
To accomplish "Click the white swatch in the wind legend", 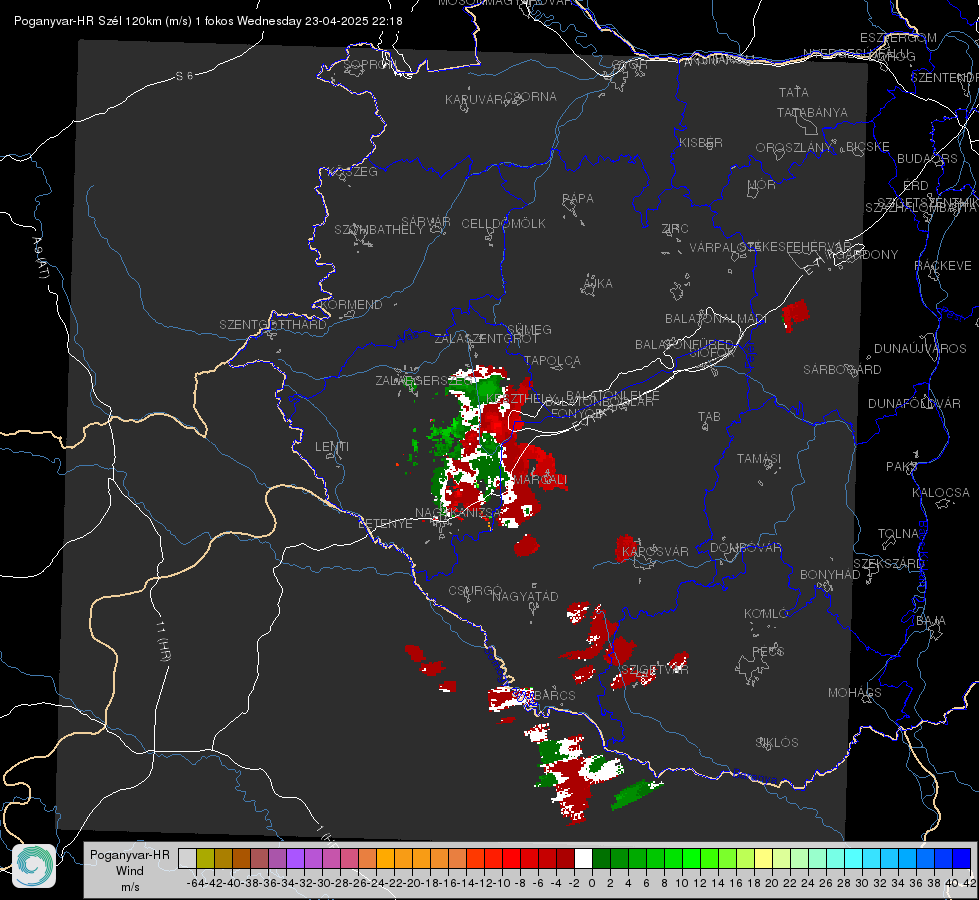I will click(x=583, y=858).
